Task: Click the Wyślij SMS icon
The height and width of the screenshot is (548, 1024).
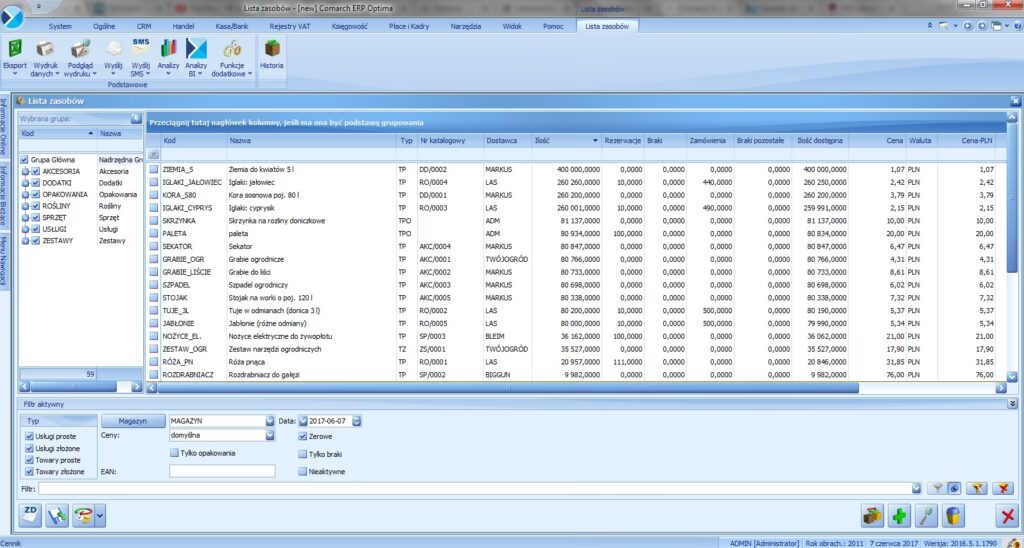Action: pyautogui.click(x=141, y=49)
